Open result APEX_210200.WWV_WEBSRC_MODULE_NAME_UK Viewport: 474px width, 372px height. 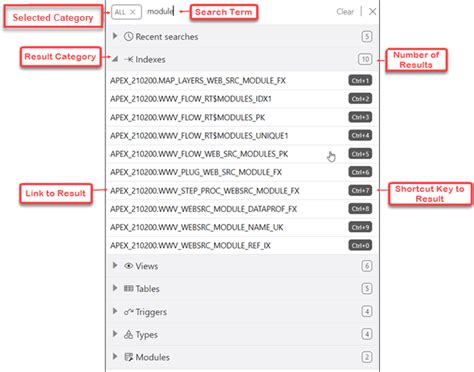pos(196,227)
